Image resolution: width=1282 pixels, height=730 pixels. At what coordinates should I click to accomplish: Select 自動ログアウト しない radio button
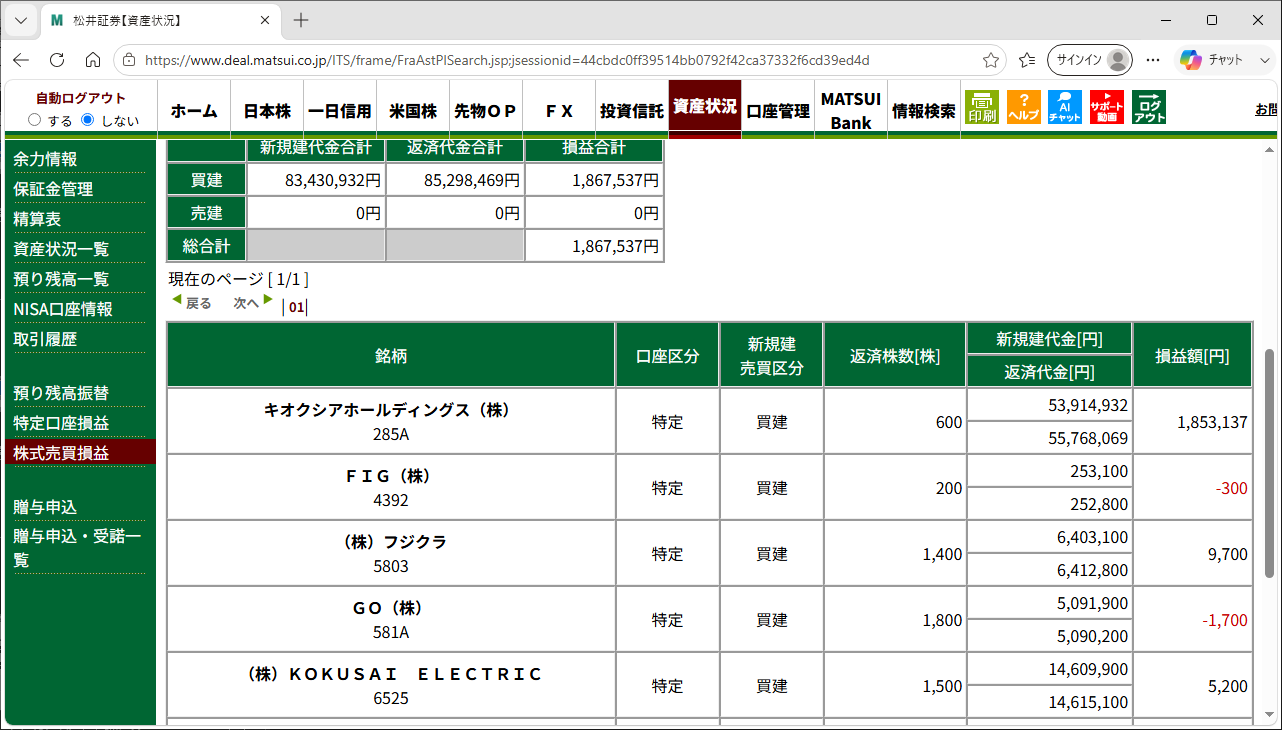pos(87,120)
